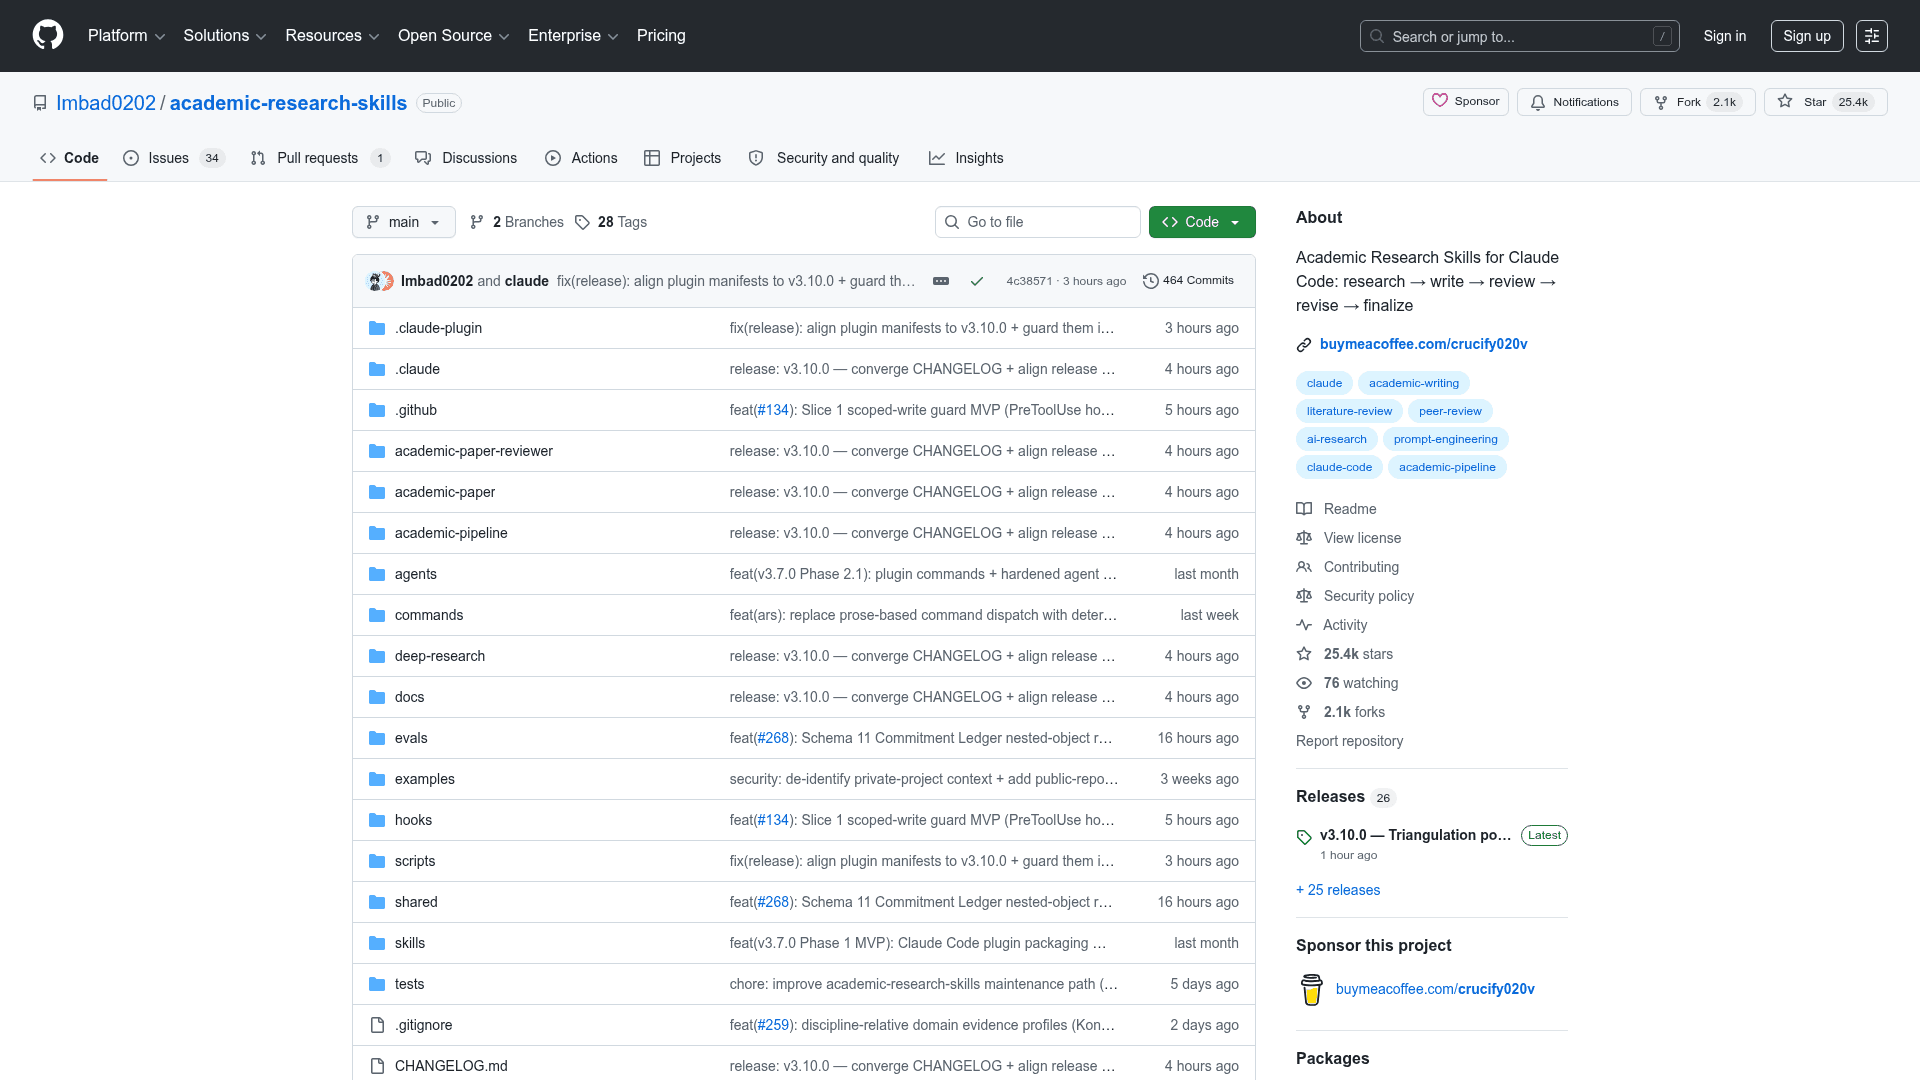1920x1080 pixels.
Task: Open the Contributing guidelines link
Action: coord(1347,567)
